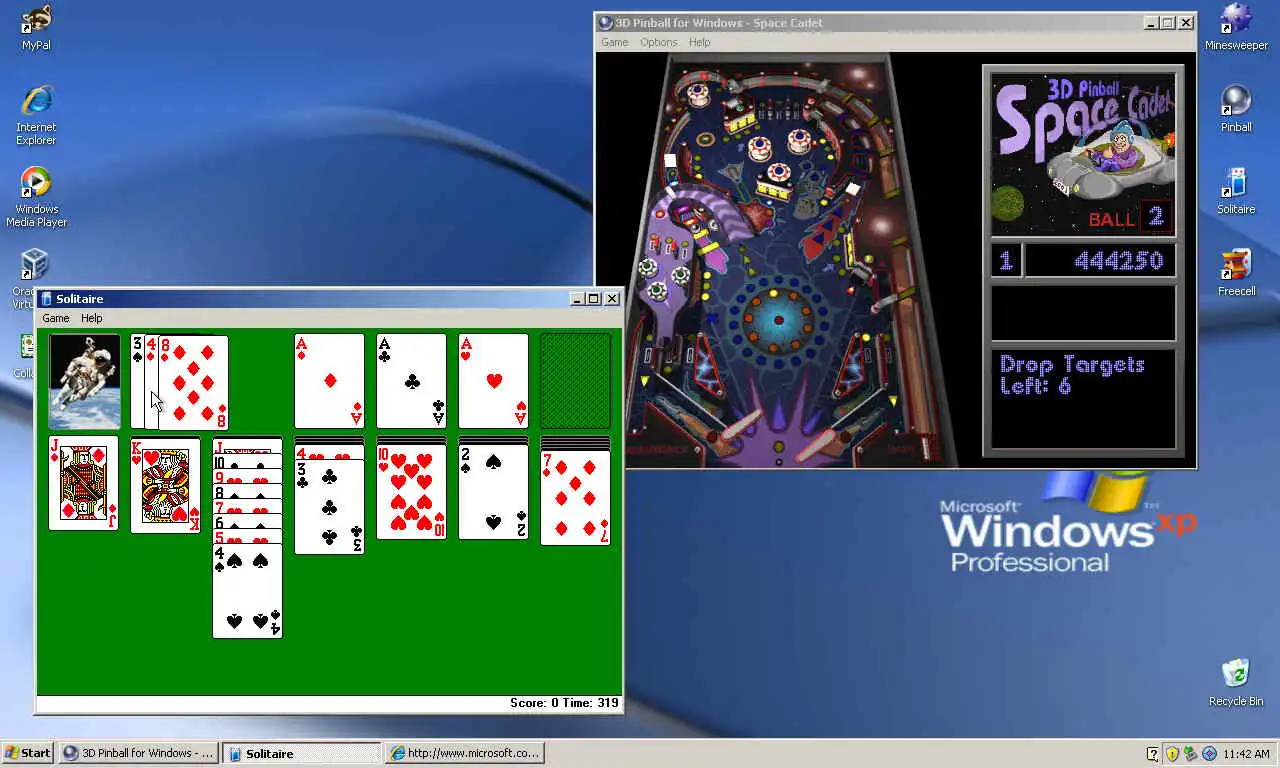Select the 4 of spades card
This screenshot has height=768, width=1280.
pyautogui.click(x=247, y=590)
